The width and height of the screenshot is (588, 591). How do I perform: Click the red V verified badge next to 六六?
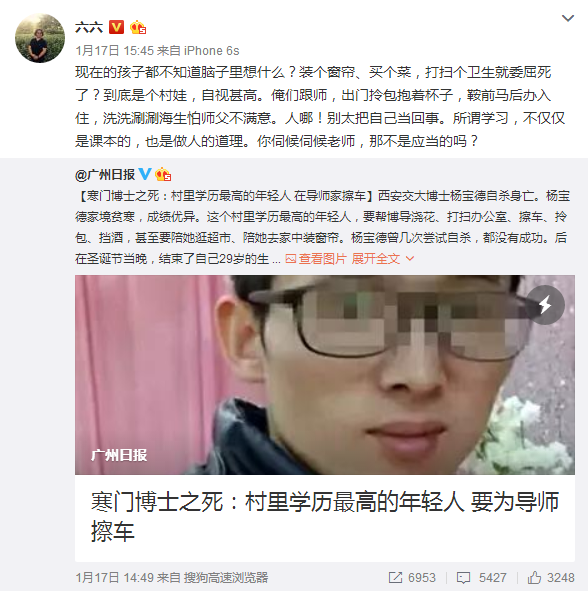116,27
